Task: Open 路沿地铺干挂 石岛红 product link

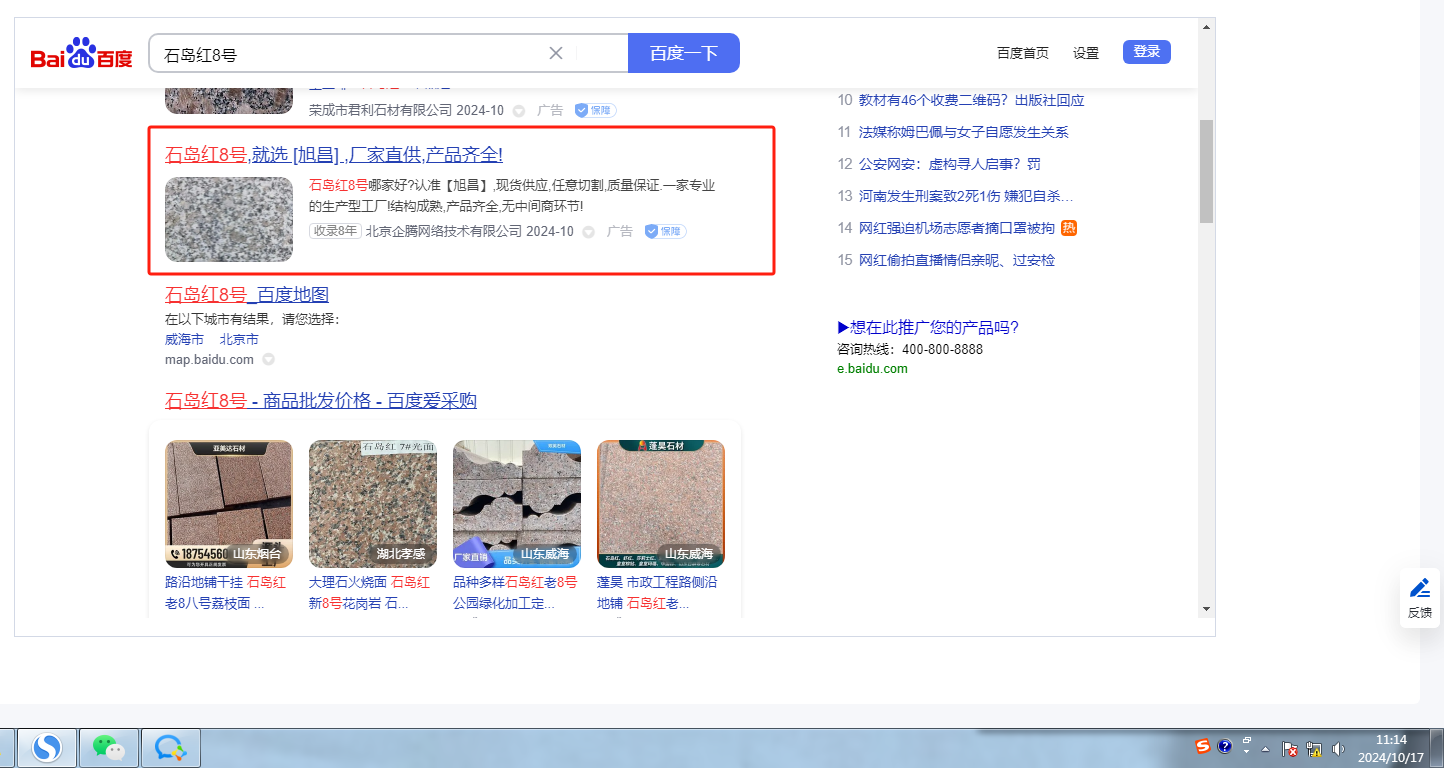Action: pos(226,593)
